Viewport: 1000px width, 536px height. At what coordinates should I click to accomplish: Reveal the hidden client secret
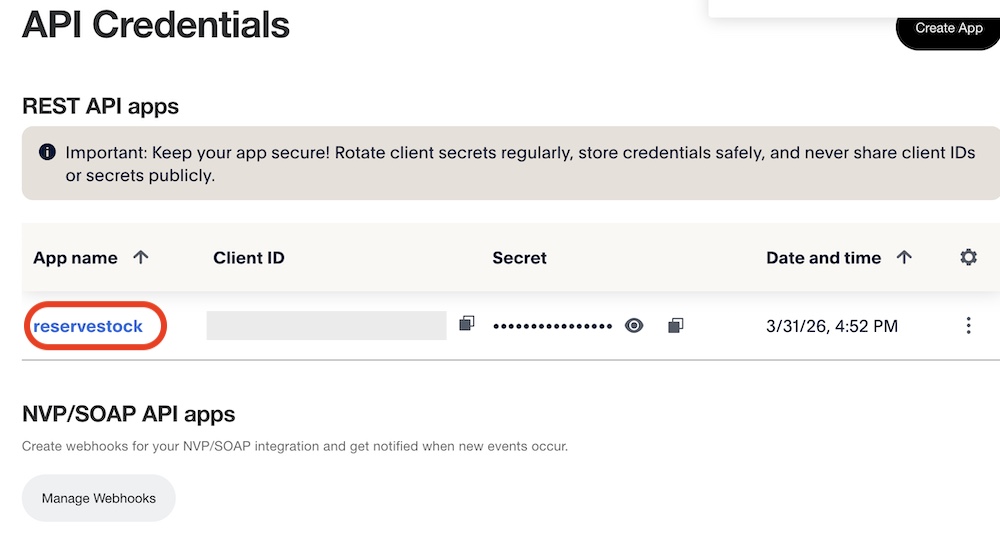[634, 325]
